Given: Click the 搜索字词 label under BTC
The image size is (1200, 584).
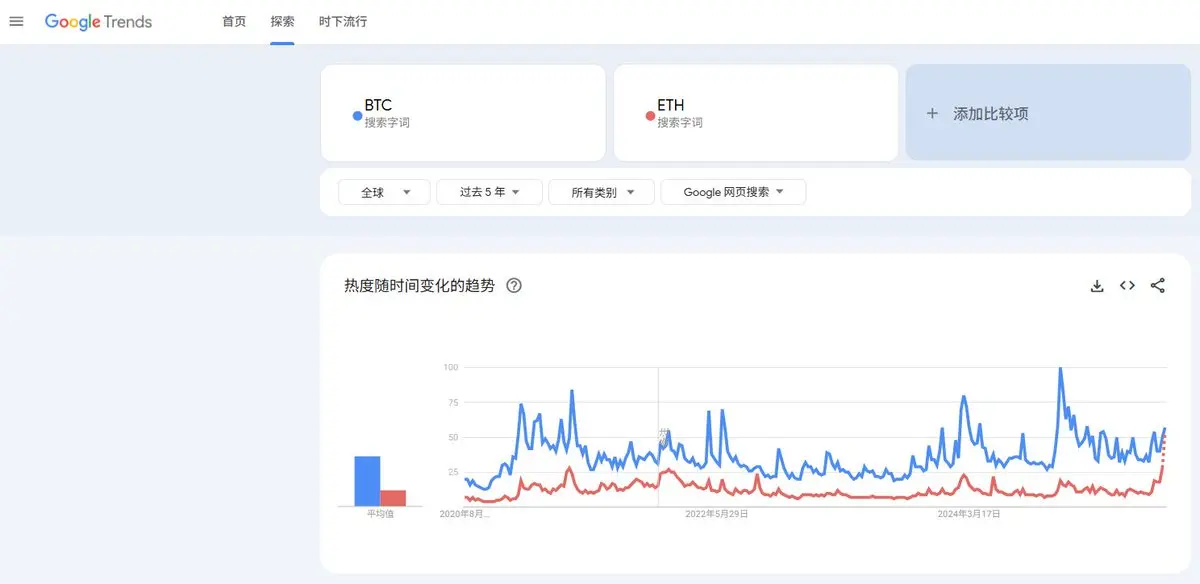Looking at the screenshot, I should [387, 123].
